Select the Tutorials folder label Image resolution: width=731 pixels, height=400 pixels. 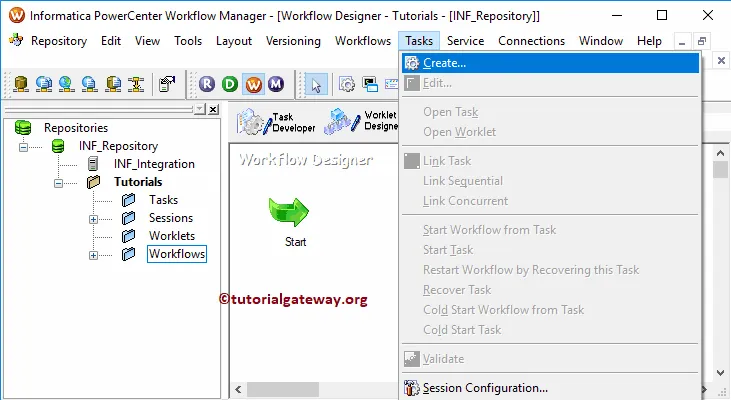coord(138,182)
